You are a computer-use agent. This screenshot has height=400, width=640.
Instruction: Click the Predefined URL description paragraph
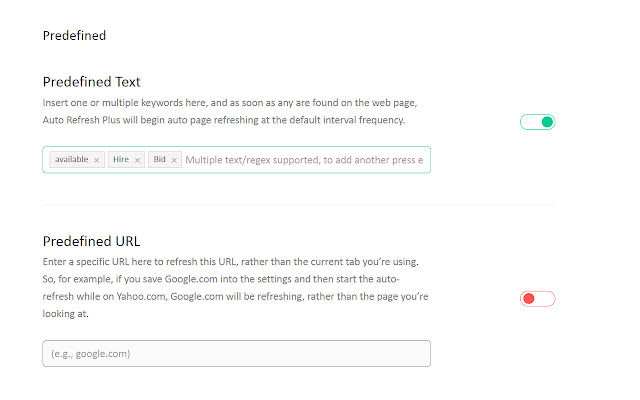coord(222,287)
